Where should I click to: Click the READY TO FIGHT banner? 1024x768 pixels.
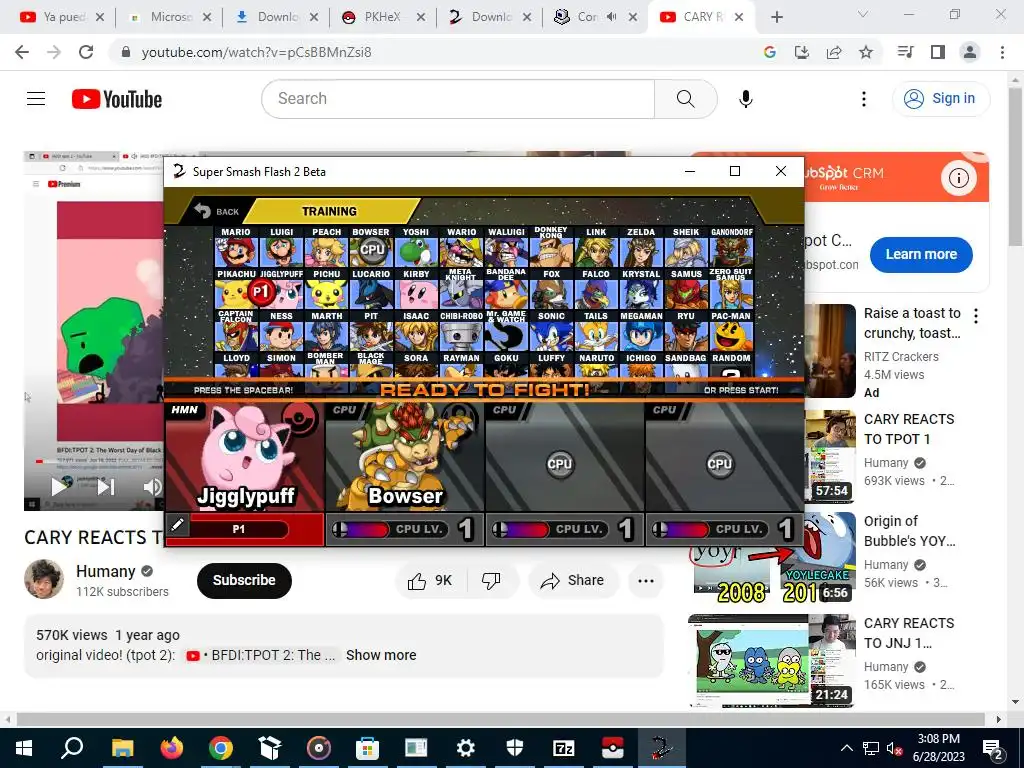pyautogui.click(x=484, y=390)
